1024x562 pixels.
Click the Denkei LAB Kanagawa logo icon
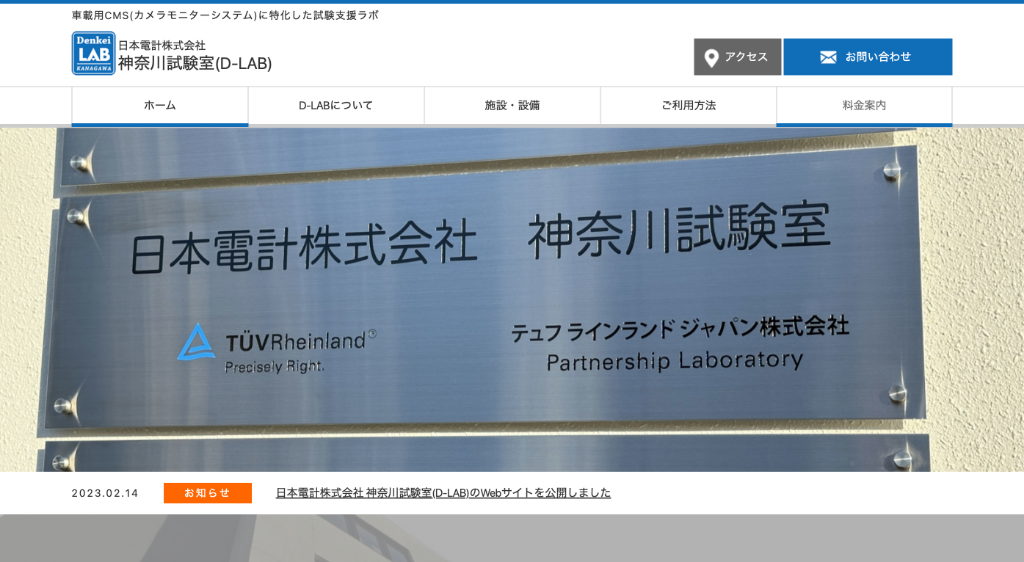tap(93, 53)
